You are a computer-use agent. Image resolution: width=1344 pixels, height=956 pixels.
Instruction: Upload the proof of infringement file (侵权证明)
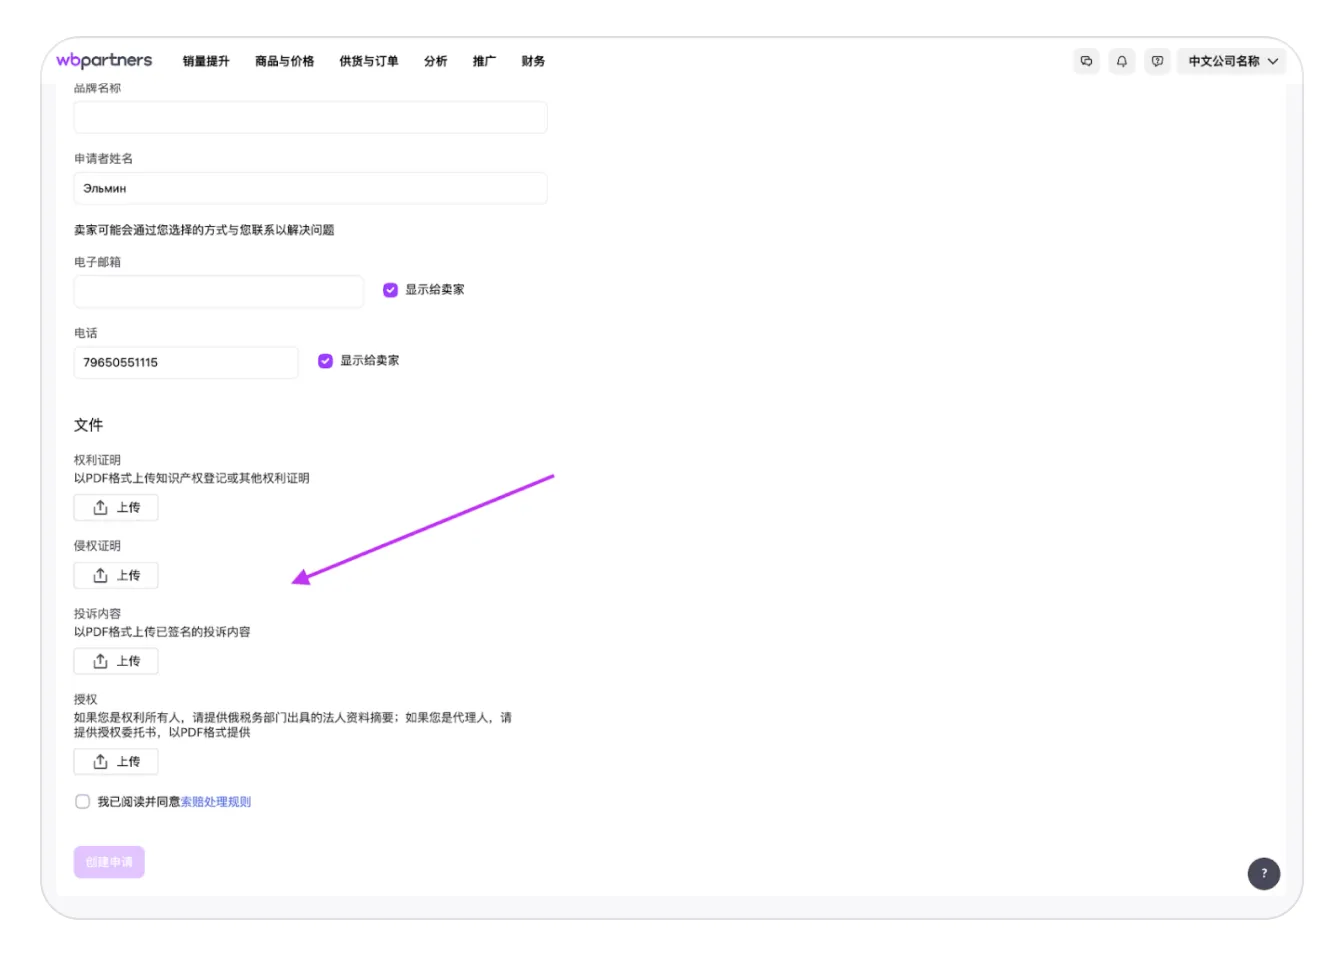point(116,576)
